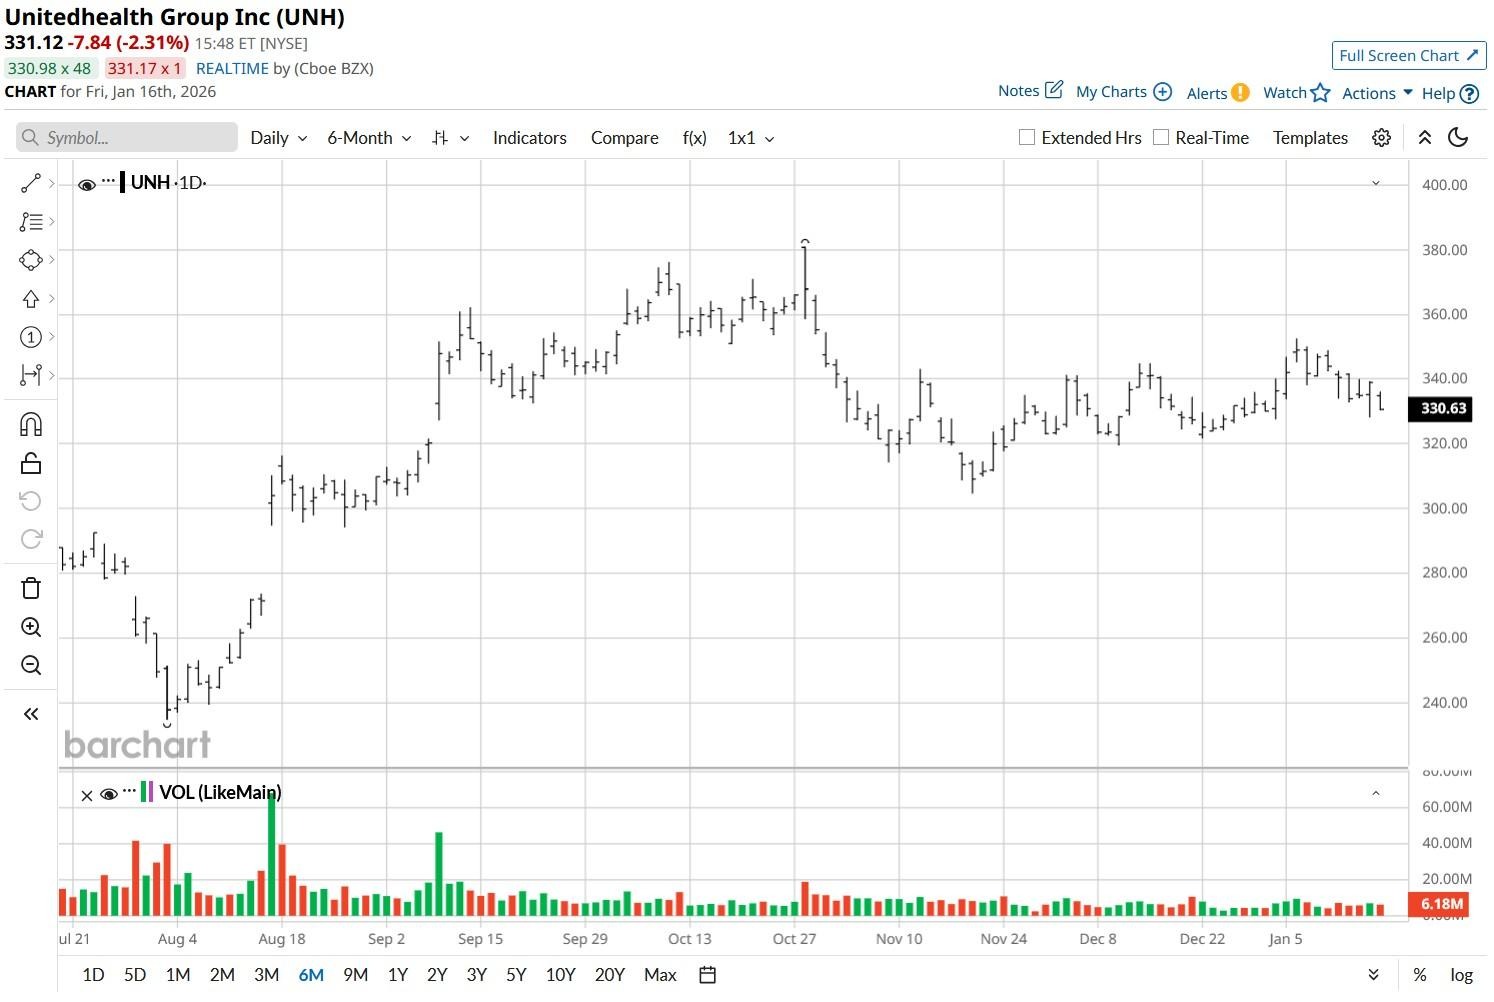Collapse the volume pane chevron
Image resolution: width=1494 pixels, height=1002 pixels.
pos(1375,793)
